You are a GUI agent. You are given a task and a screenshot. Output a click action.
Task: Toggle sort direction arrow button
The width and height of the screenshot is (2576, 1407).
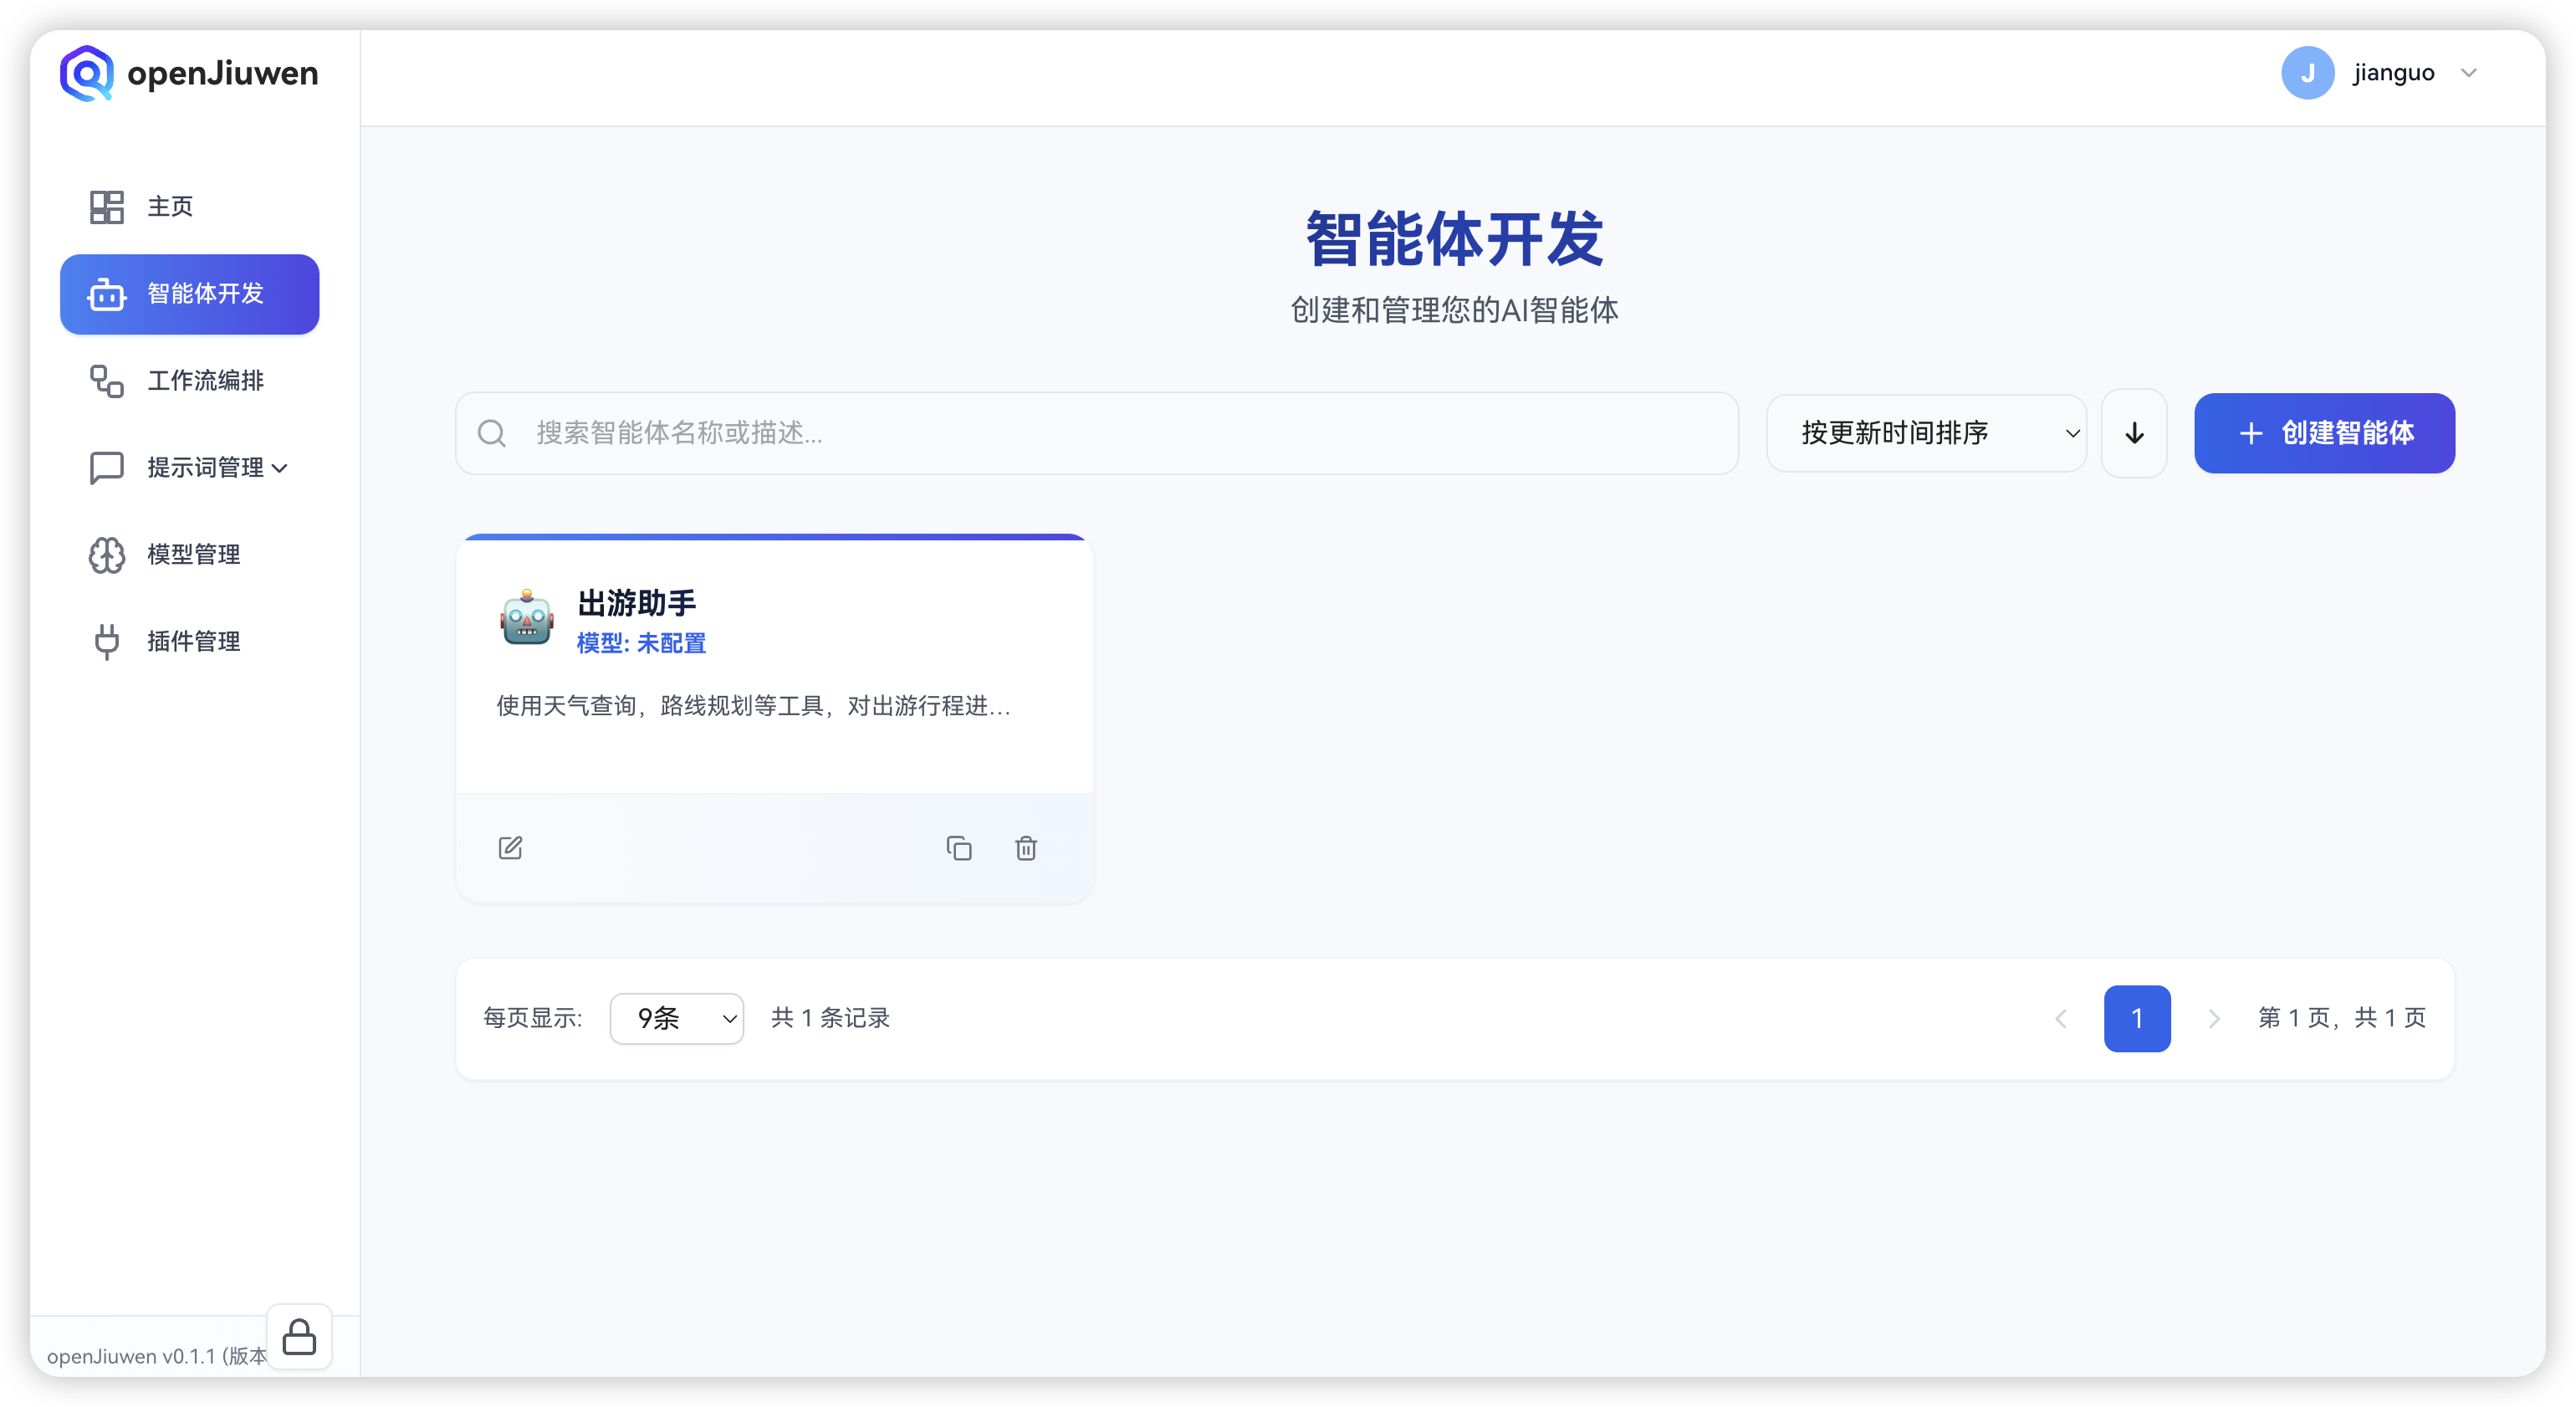[x=2134, y=433]
